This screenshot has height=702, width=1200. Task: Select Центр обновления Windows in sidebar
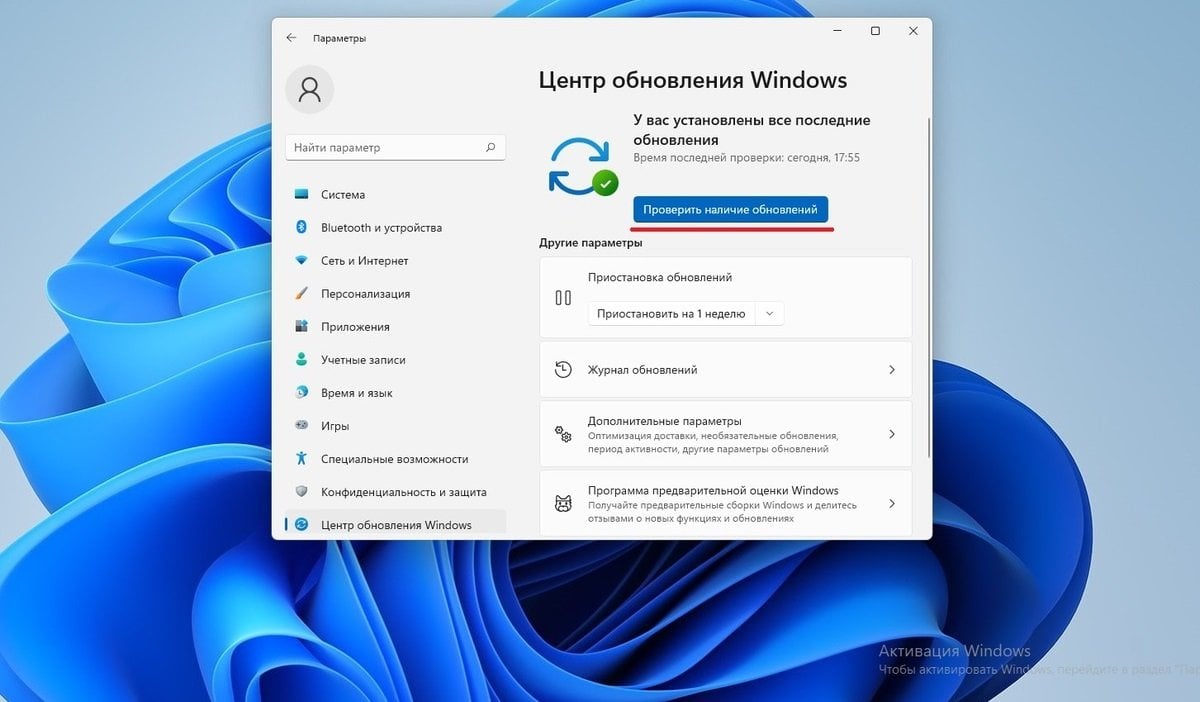tap(396, 525)
